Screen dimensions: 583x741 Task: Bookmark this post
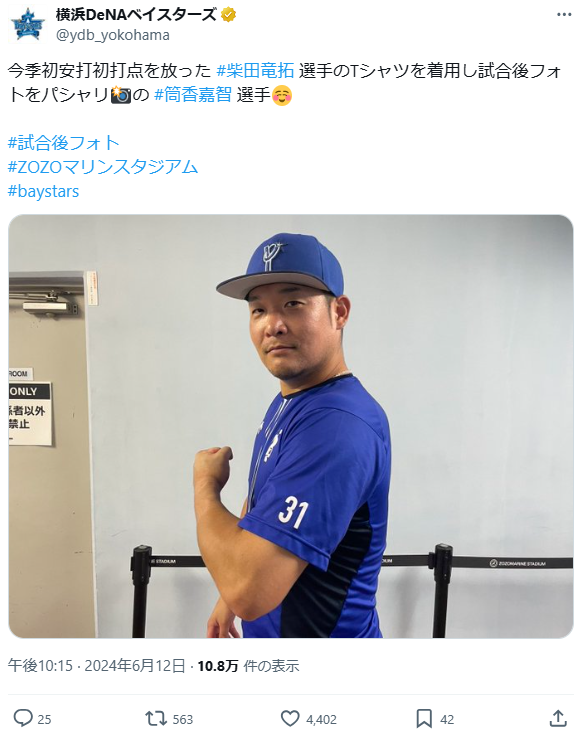(424, 719)
